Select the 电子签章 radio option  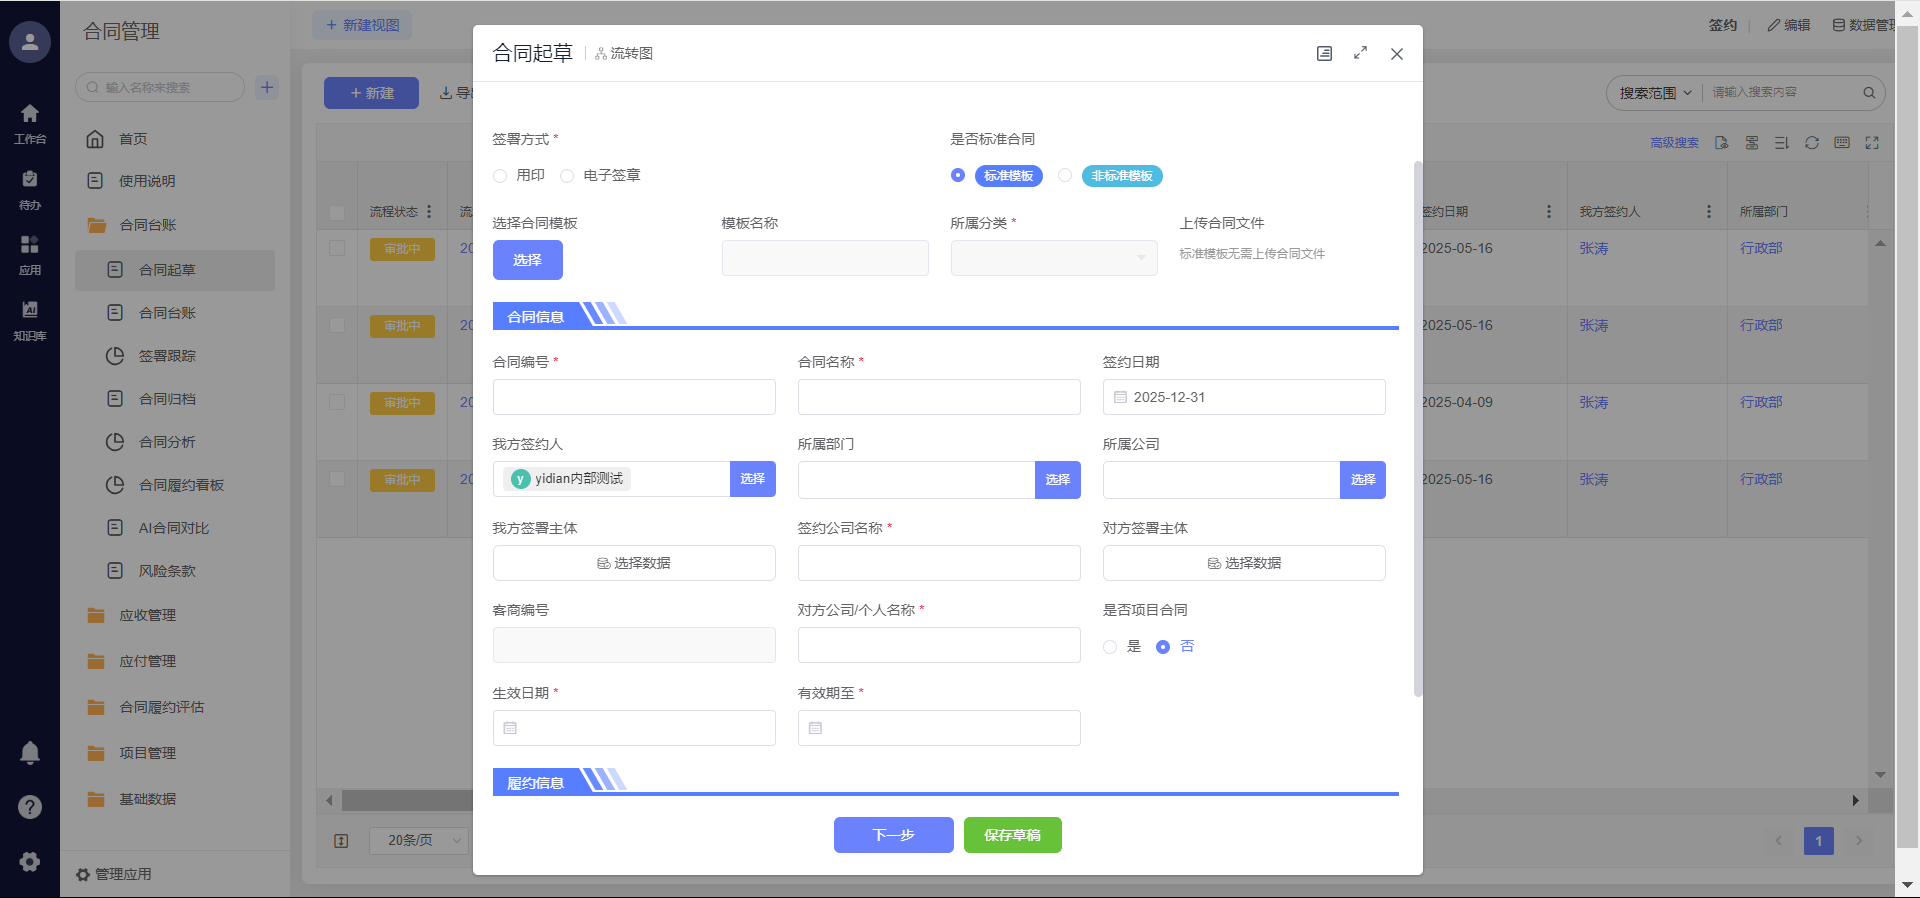click(x=567, y=176)
